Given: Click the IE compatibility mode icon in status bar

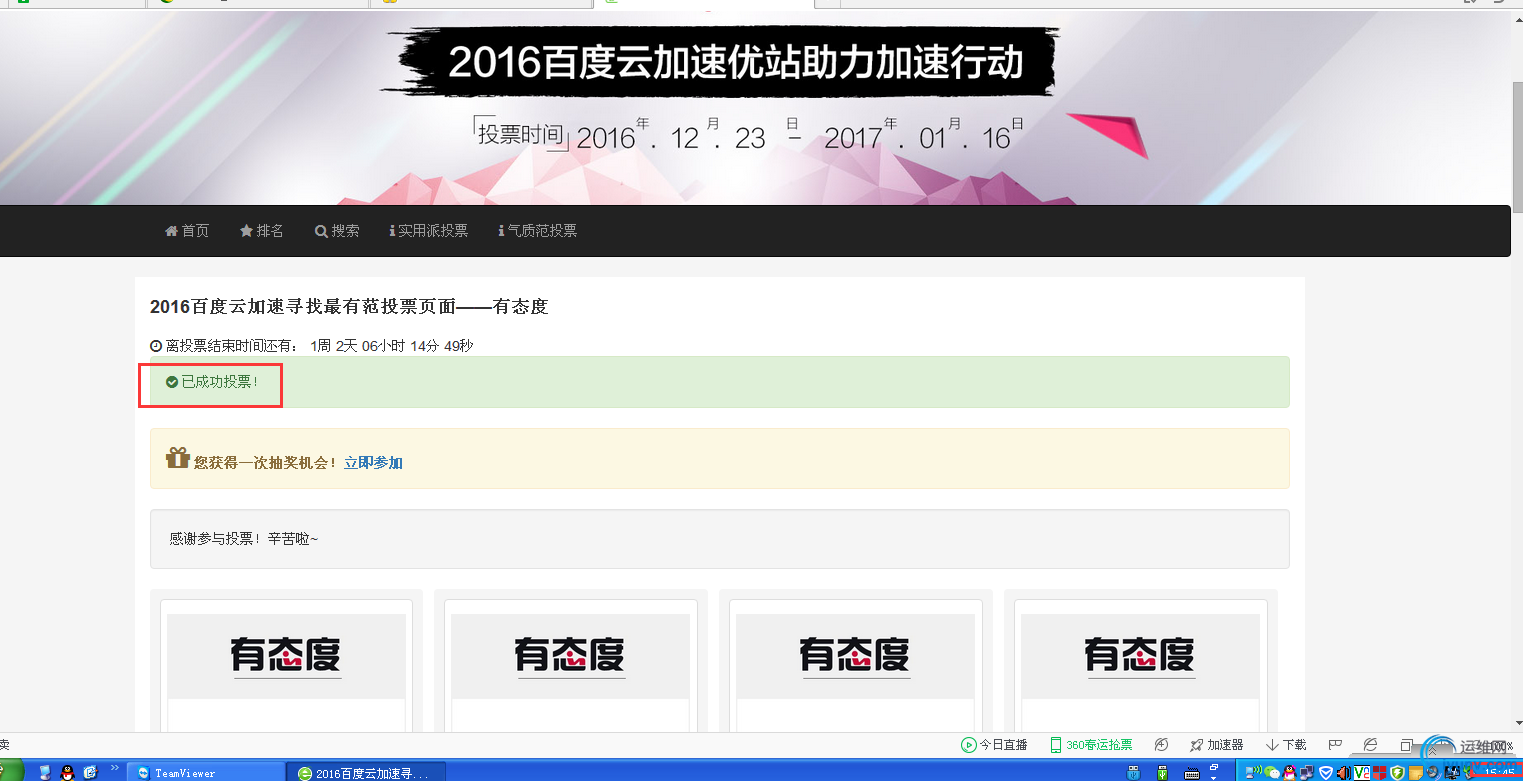Looking at the screenshot, I should 1371,745.
